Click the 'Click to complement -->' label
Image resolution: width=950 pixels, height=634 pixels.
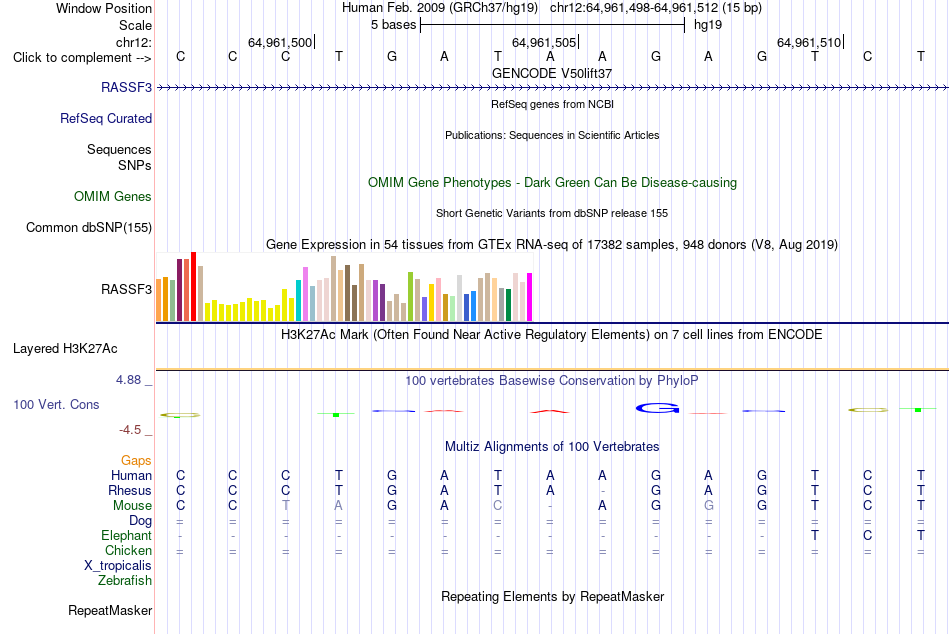[x=82, y=58]
